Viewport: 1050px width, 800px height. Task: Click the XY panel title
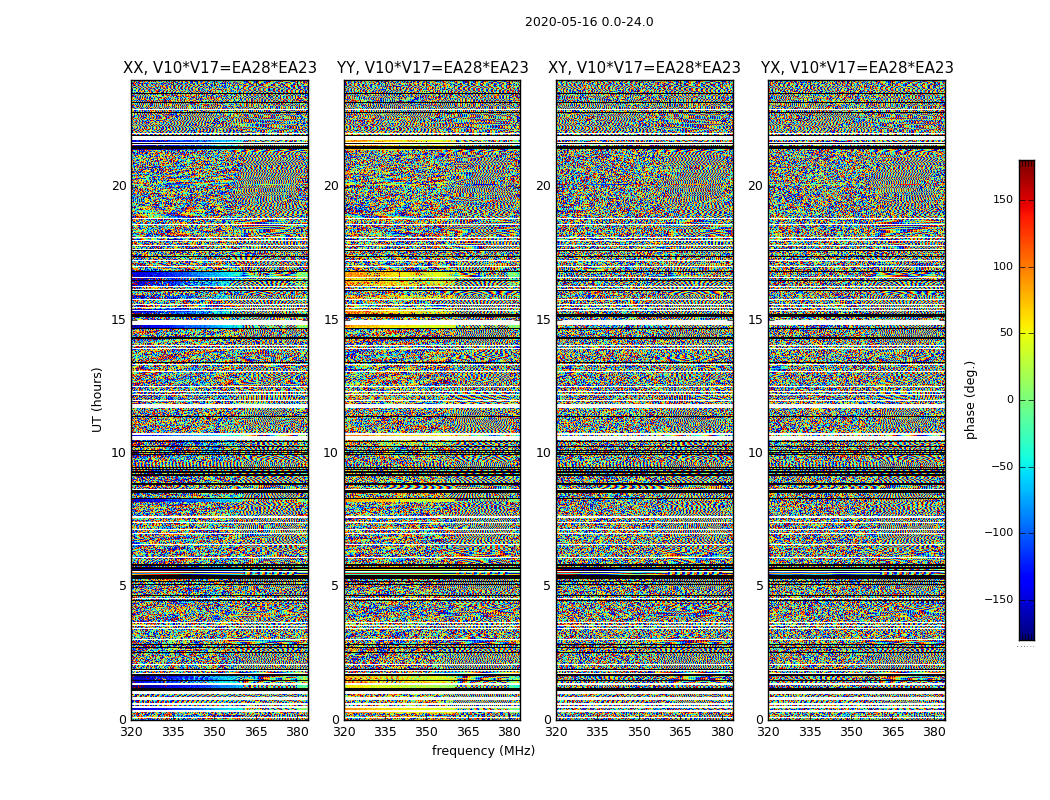click(x=644, y=68)
